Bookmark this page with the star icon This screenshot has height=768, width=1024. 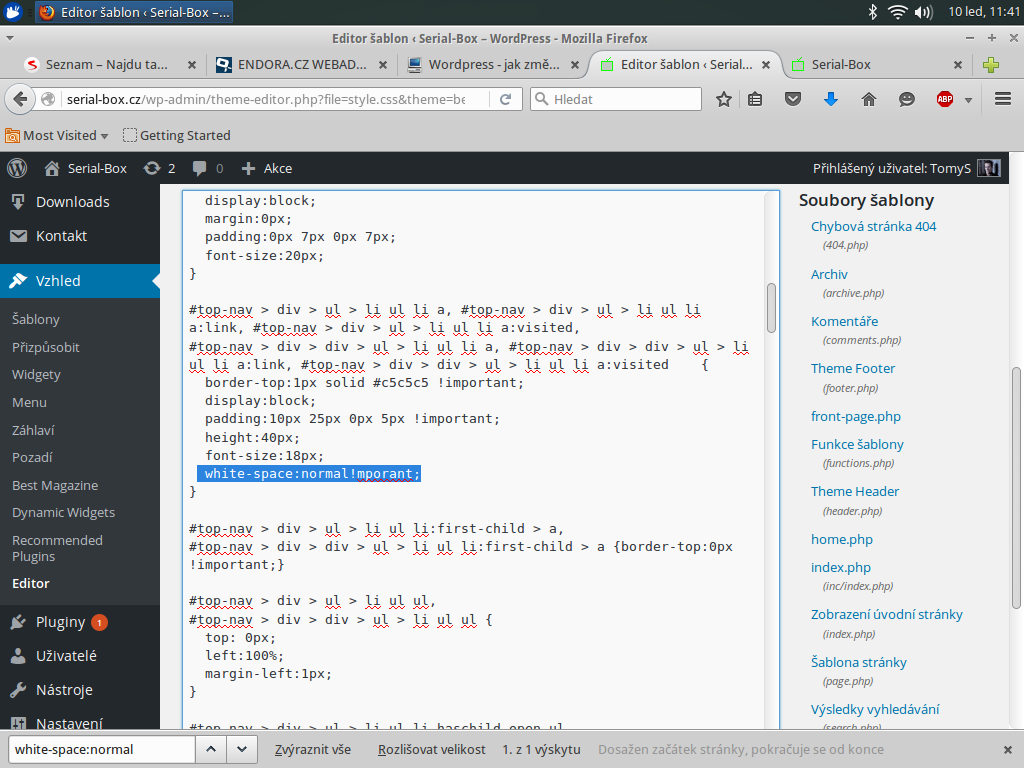(x=724, y=99)
